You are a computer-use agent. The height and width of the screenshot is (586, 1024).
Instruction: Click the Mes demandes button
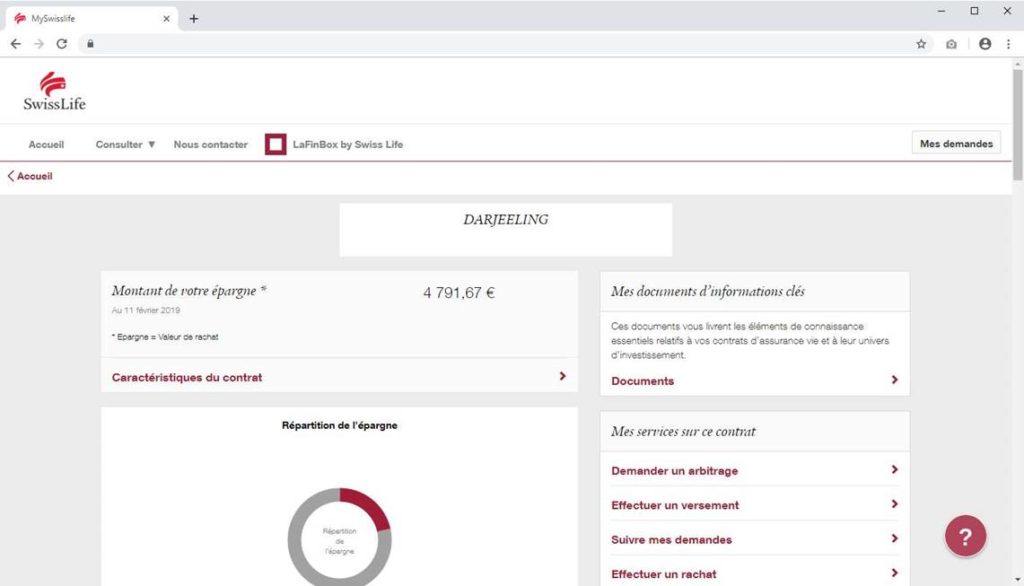(956, 143)
